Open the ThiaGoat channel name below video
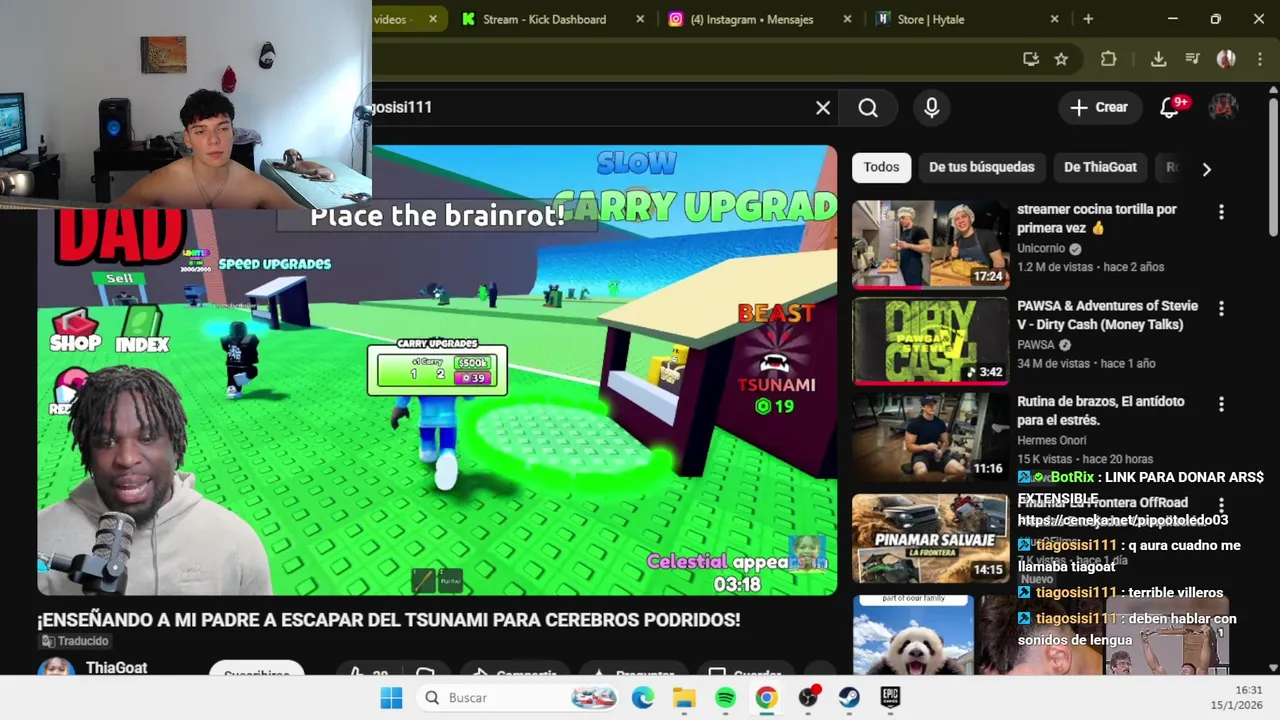 (x=116, y=667)
